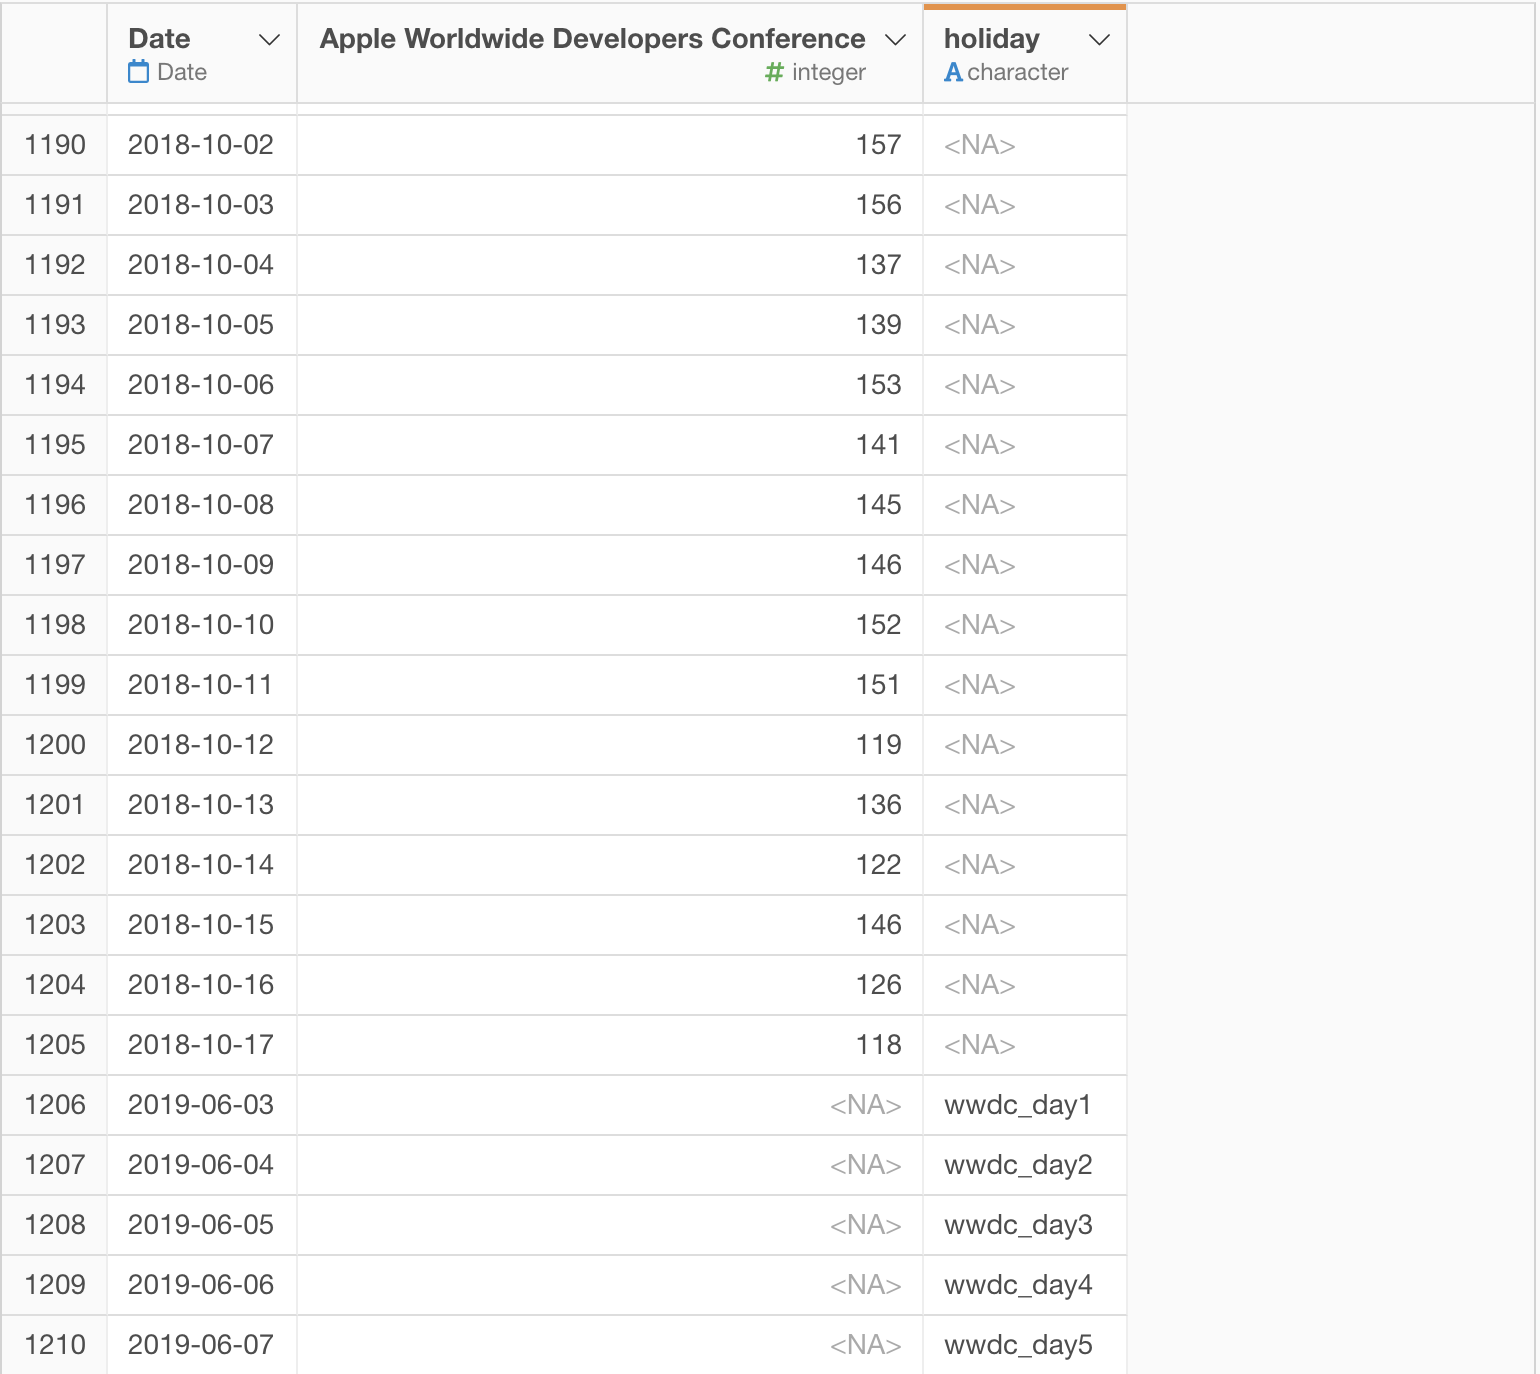The width and height of the screenshot is (1540, 1374).
Task: Click date cell 2019-06-03
Action: pyautogui.click(x=200, y=1105)
